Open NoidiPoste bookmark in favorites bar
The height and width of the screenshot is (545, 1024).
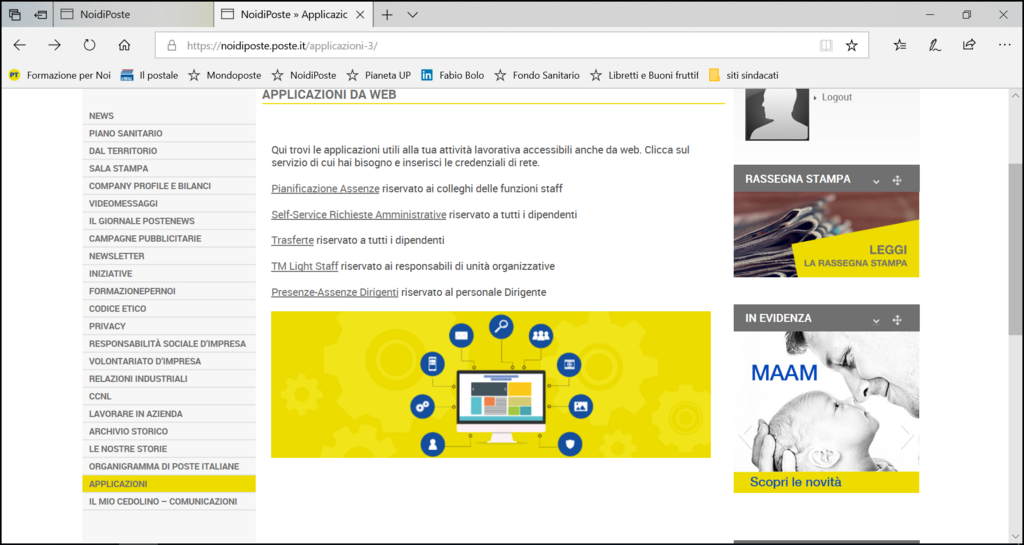point(304,75)
